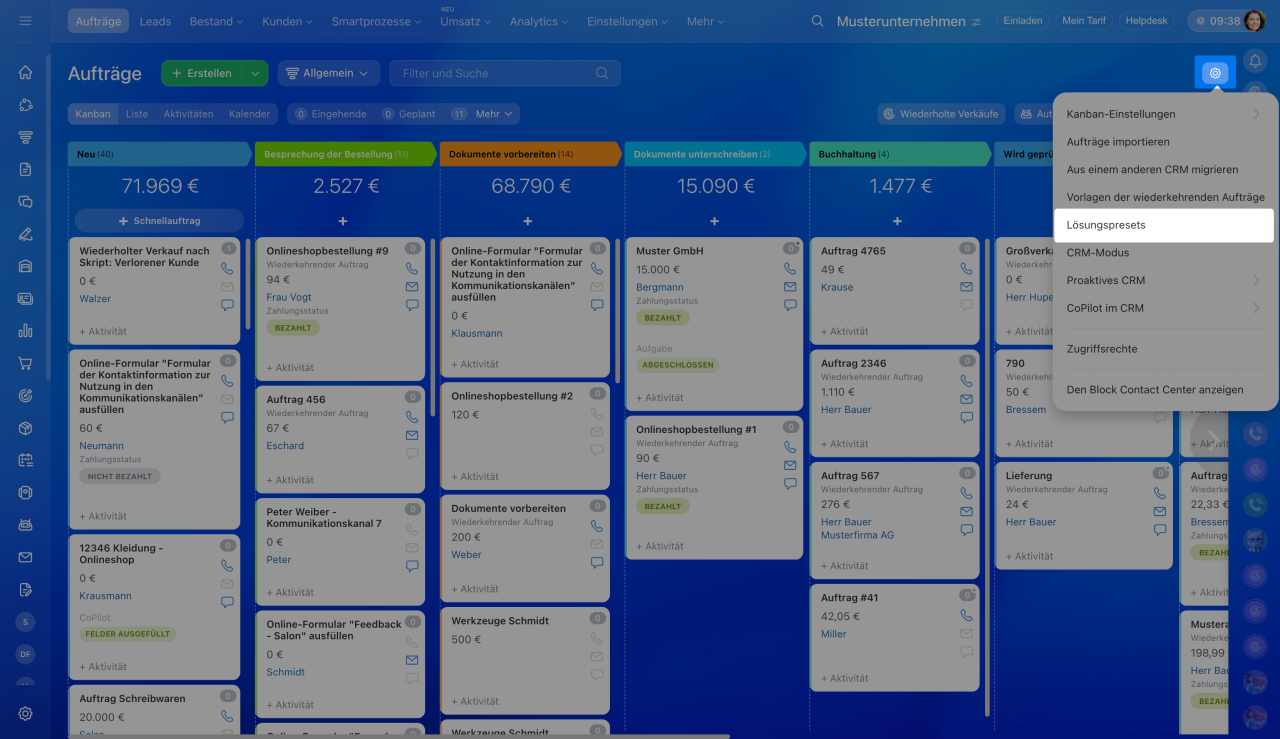Expand the Einstellungen dropdown in top navigation
1280x739 pixels.
tap(628, 21)
